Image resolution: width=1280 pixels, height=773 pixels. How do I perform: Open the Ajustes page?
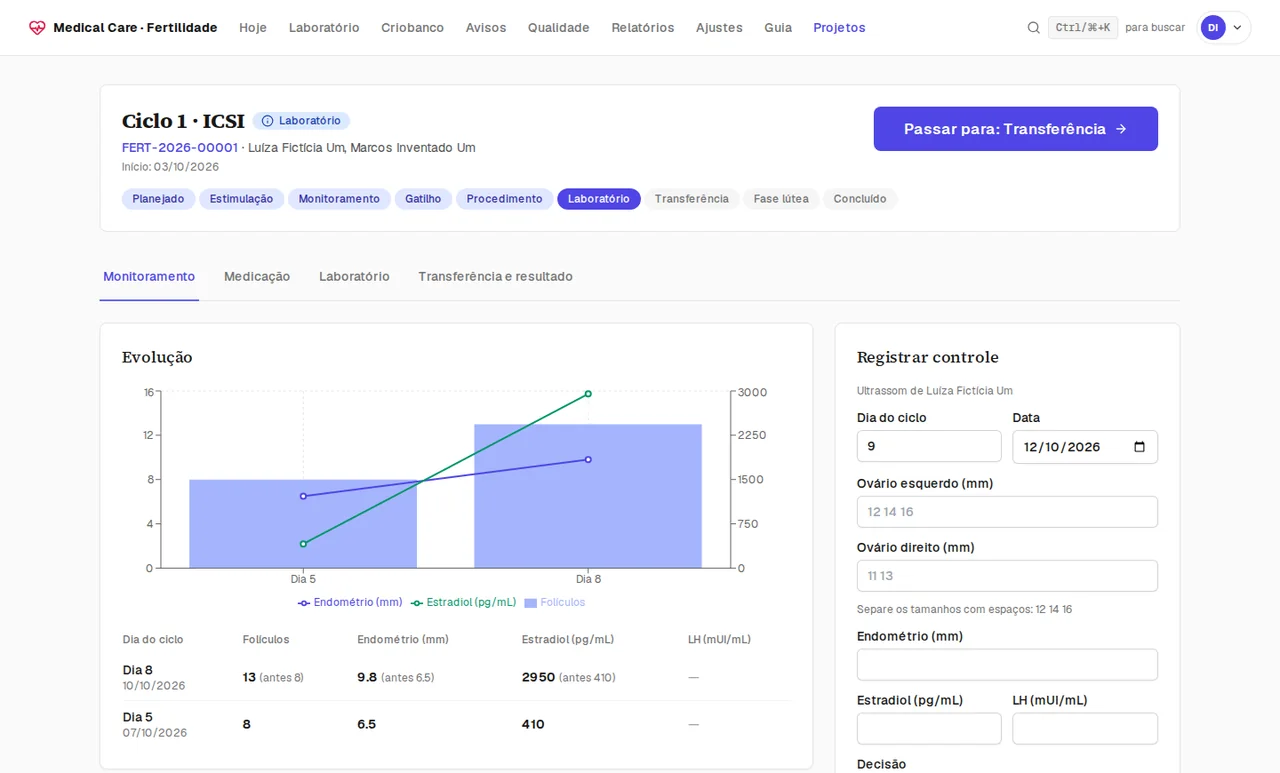click(719, 28)
